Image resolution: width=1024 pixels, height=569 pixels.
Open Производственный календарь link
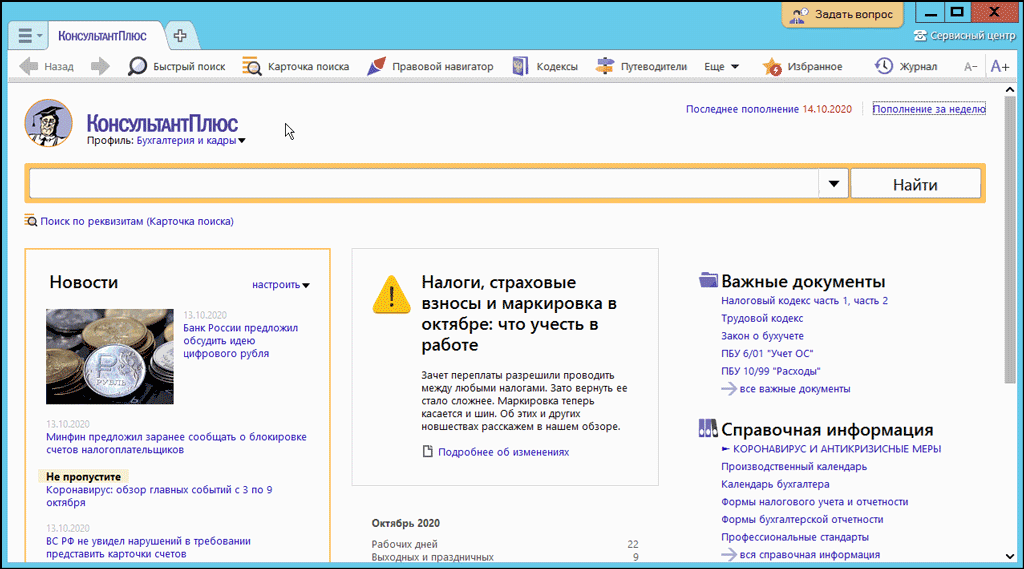(794, 466)
